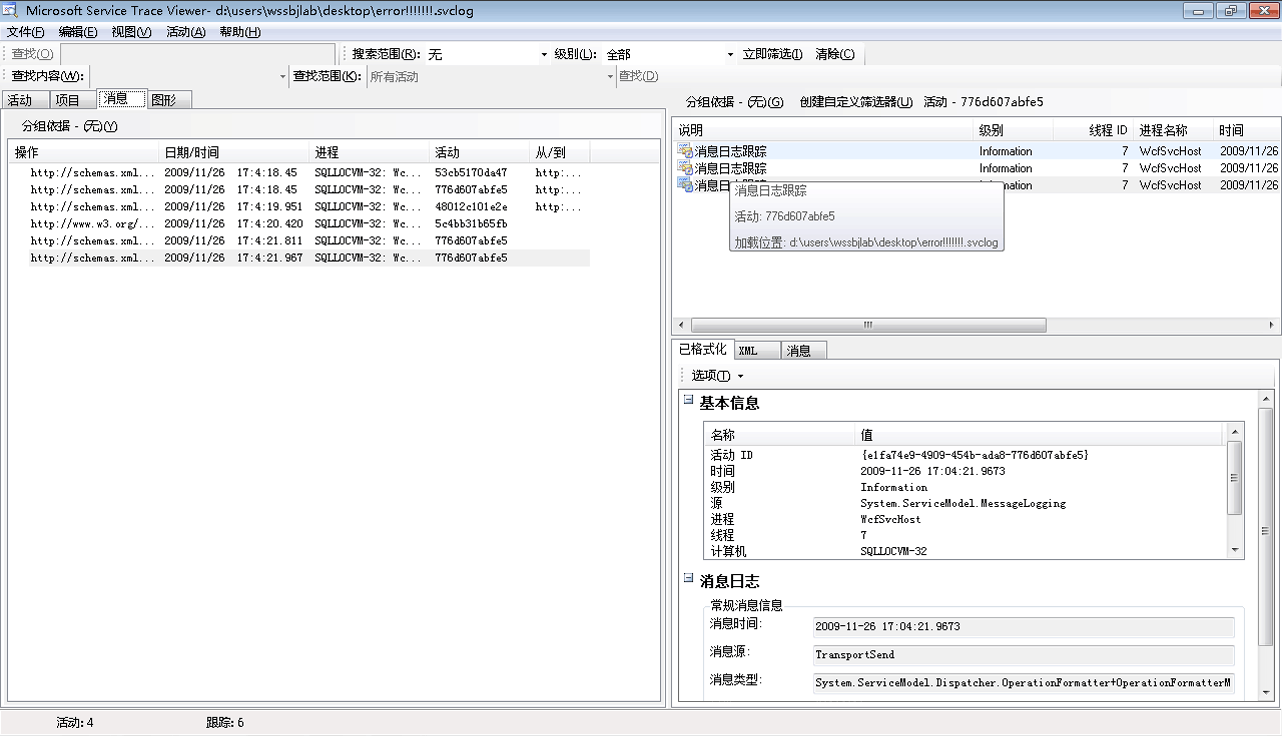
Task: Click the trace list scroll-right arrow
Action: point(1273,325)
